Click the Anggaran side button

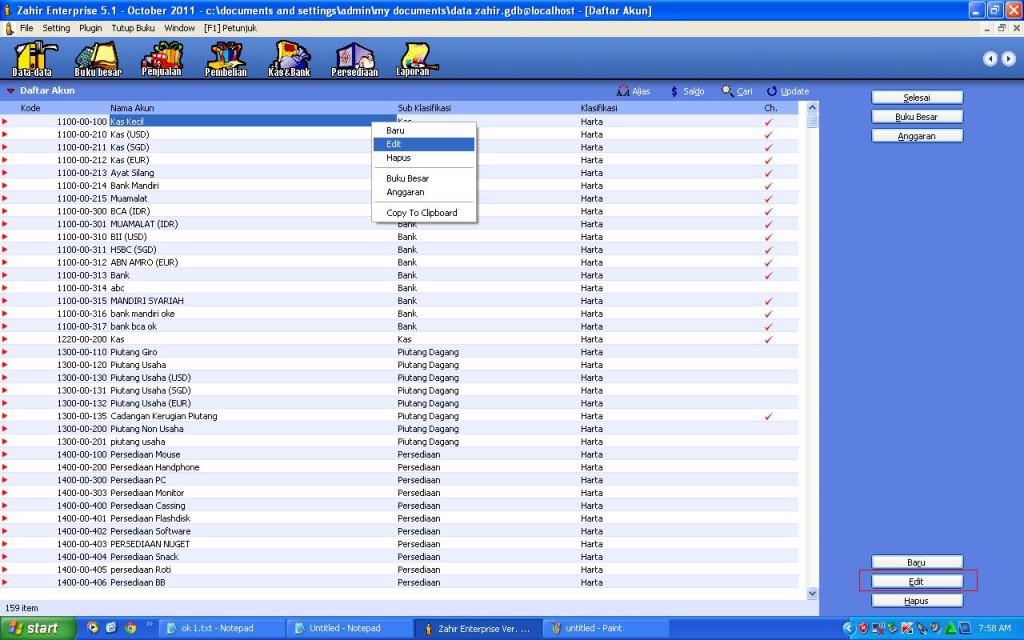(x=917, y=136)
